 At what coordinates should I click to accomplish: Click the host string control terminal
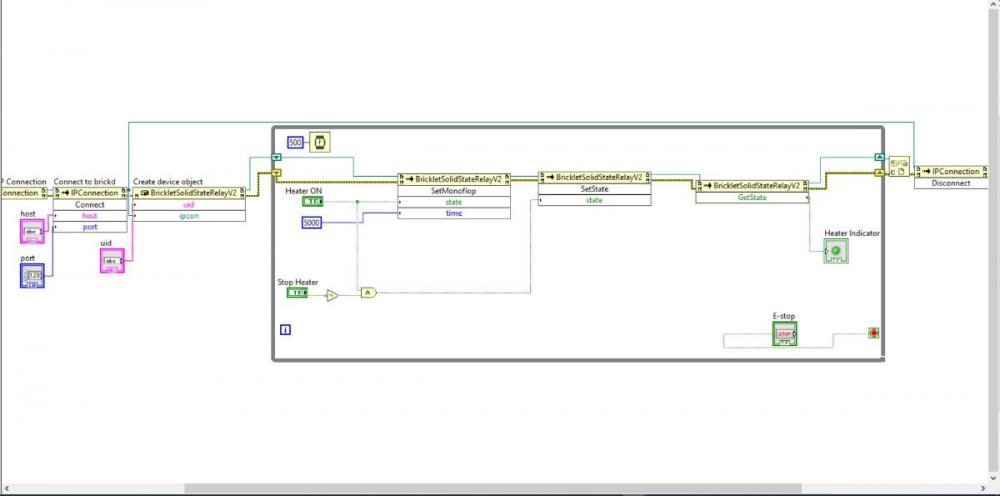click(33, 232)
